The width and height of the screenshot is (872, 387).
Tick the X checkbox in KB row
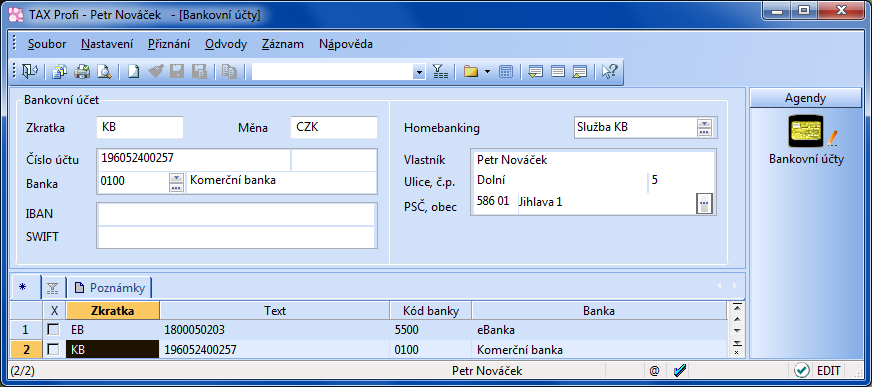pos(53,350)
